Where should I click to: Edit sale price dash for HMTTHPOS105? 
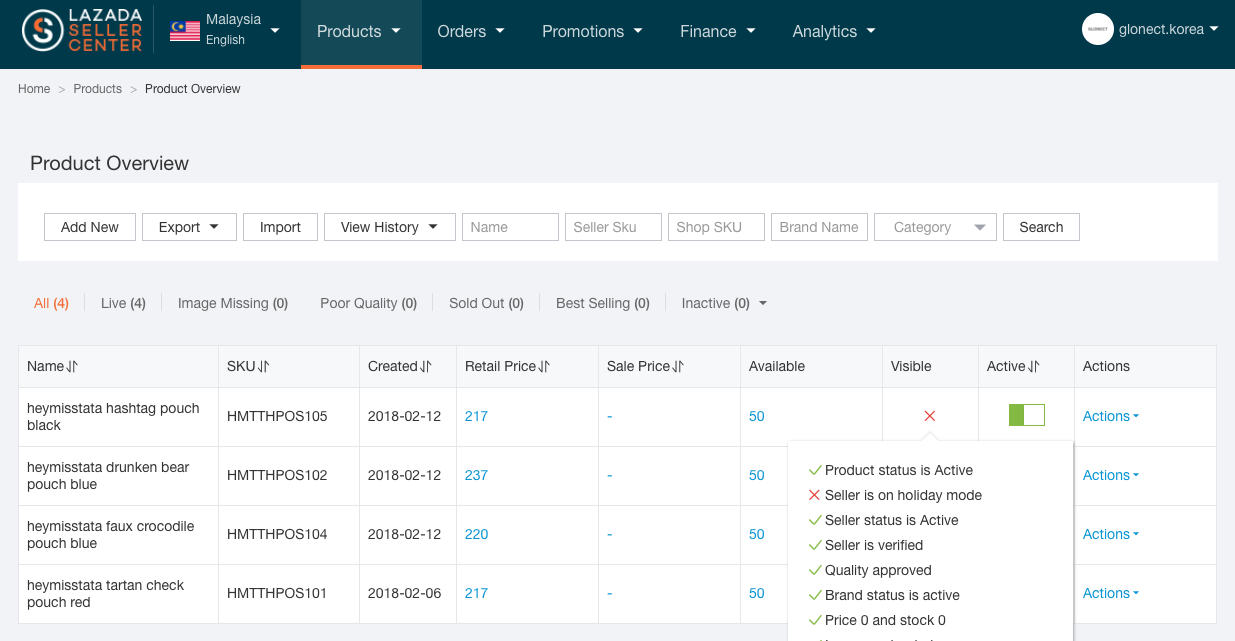(x=610, y=416)
